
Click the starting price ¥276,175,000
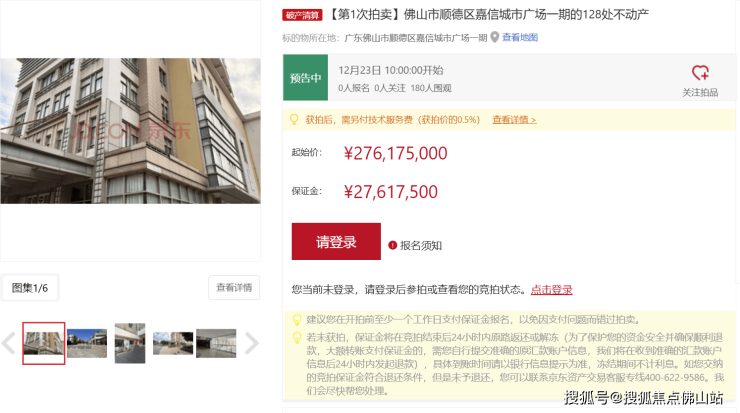[395, 153]
